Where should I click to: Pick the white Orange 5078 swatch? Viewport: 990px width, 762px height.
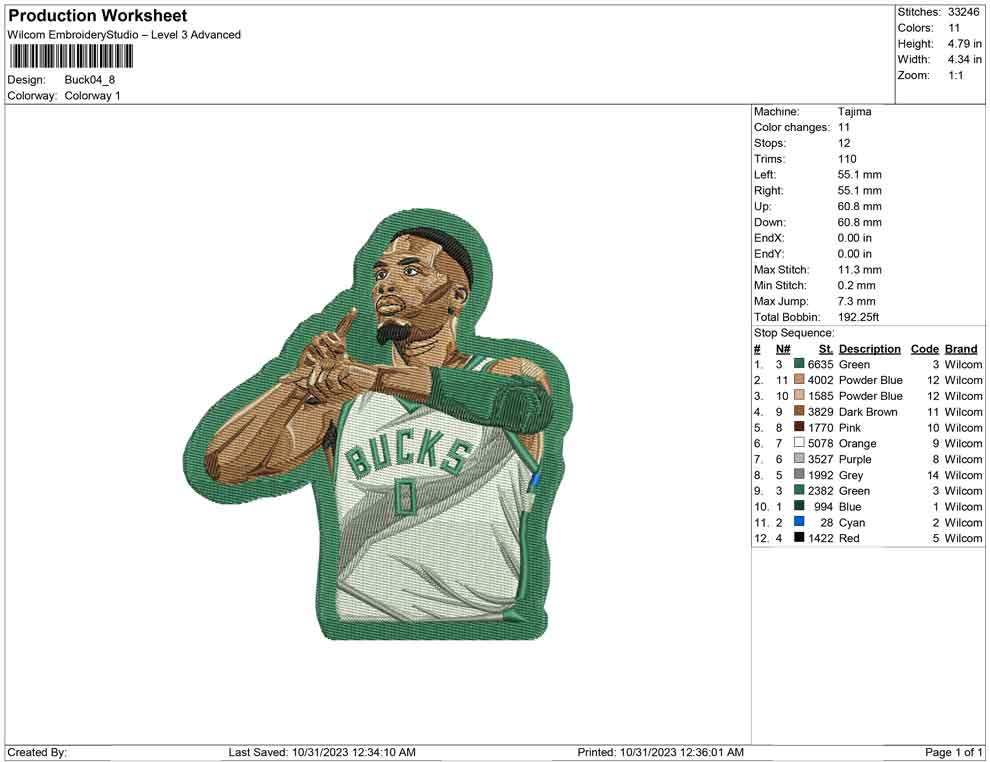799,443
